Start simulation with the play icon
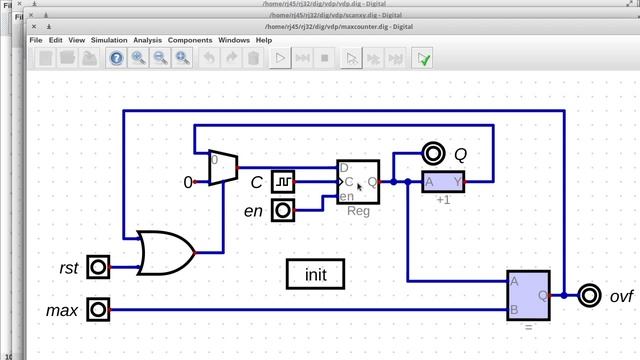Viewport: 640px width, 360px height. coord(280,58)
